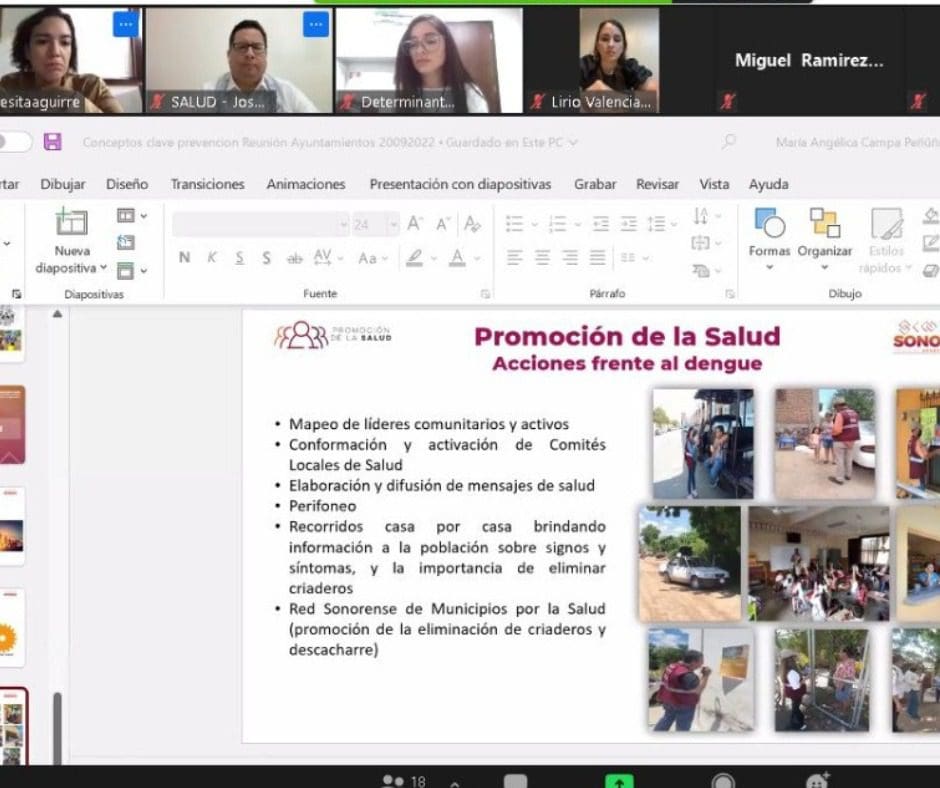Click the Nueva diapositiva icon
The width and height of the screenshot is (940, 788).
(71, 222)
